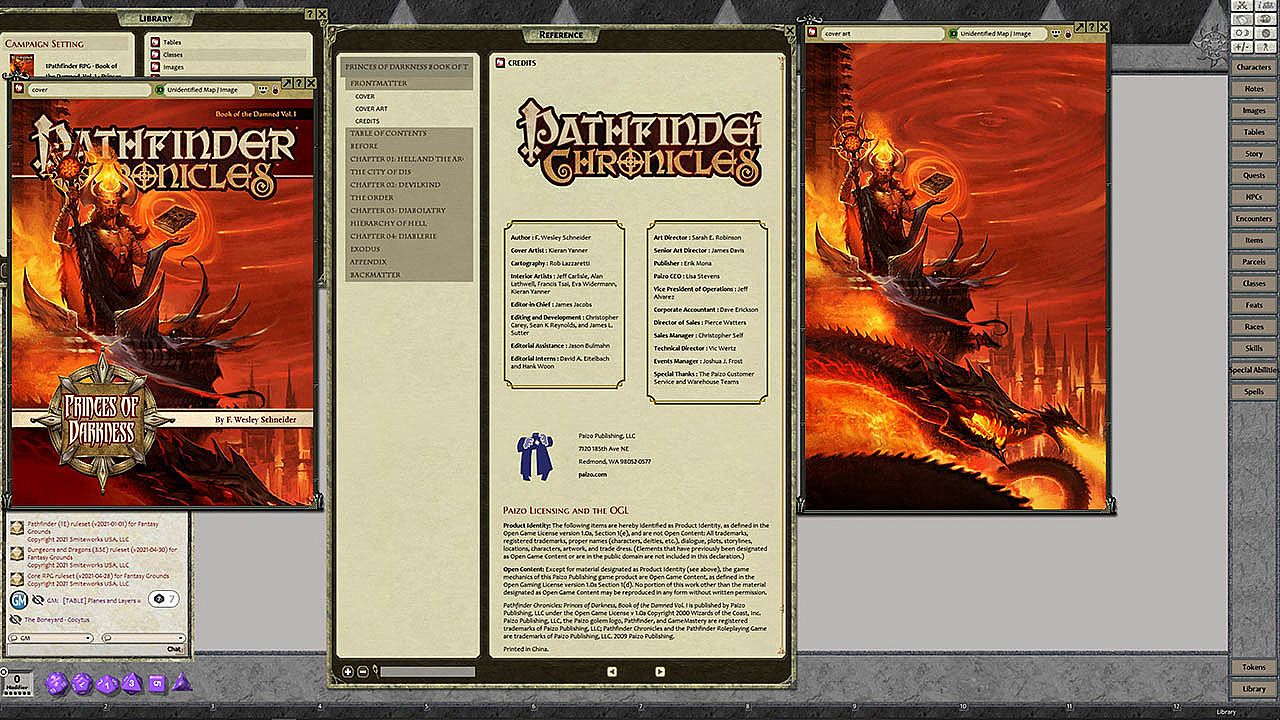Image resolution: width=1280 pixels, height=720 pixels.
Task: Collapse the Frontmatter section
Action: point(409,84)
